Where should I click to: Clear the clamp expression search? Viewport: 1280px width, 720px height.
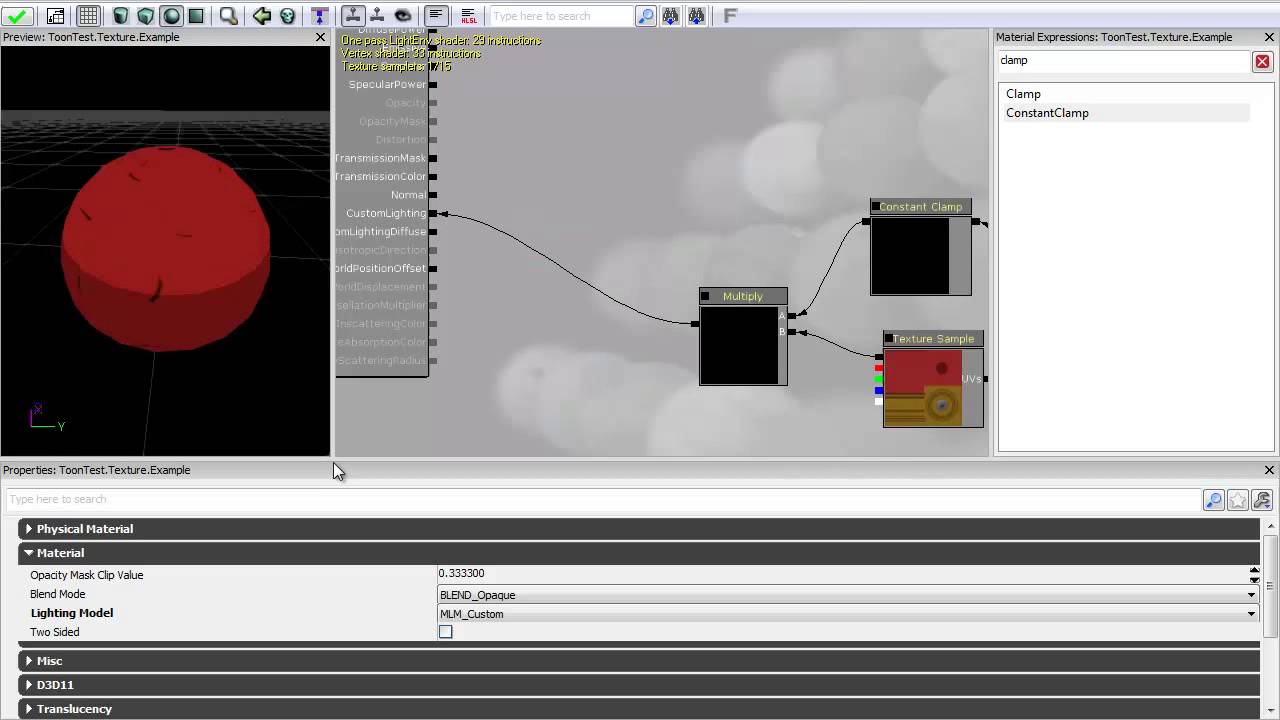click(x=1262, y=61)
